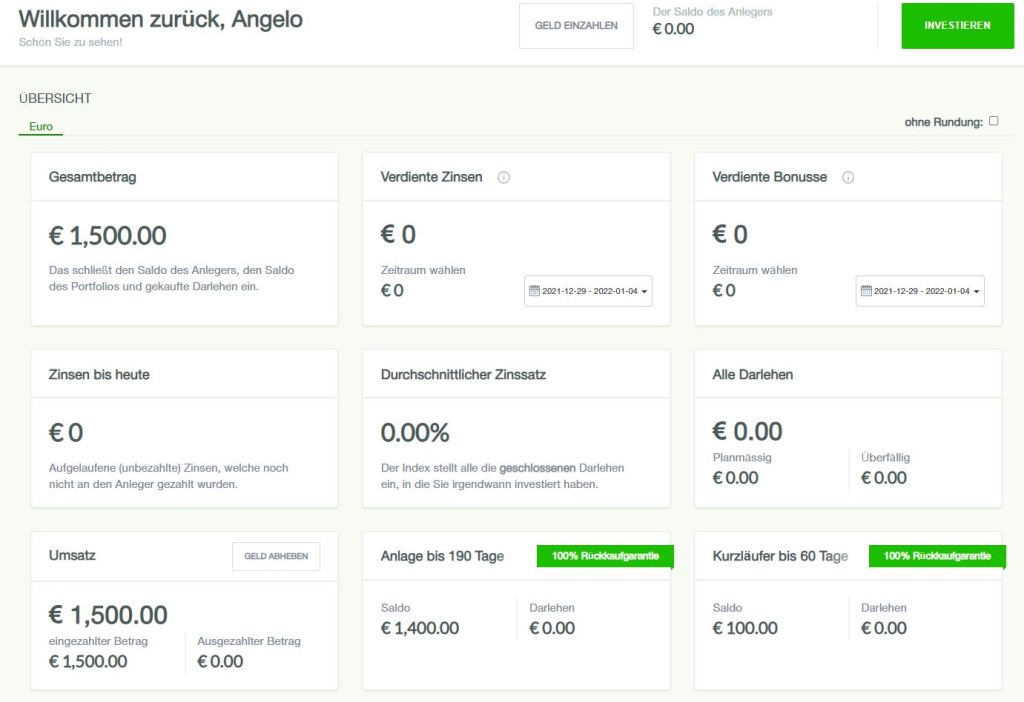The width and height of the screenshot is (1024, 702).
Task: Click the Gesamtbetrag amount € 1,500.00
Action: pyautogui.click(x=108, y=236)
